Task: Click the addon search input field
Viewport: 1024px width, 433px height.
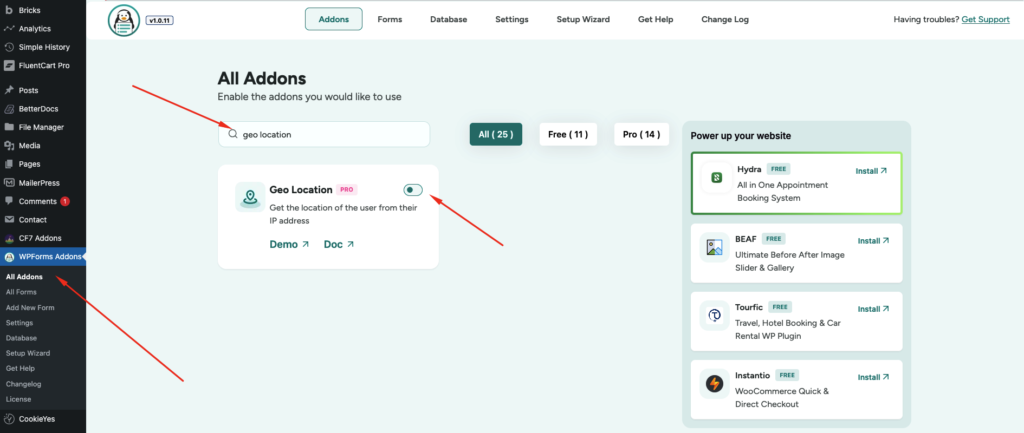Action: (324, 135)
